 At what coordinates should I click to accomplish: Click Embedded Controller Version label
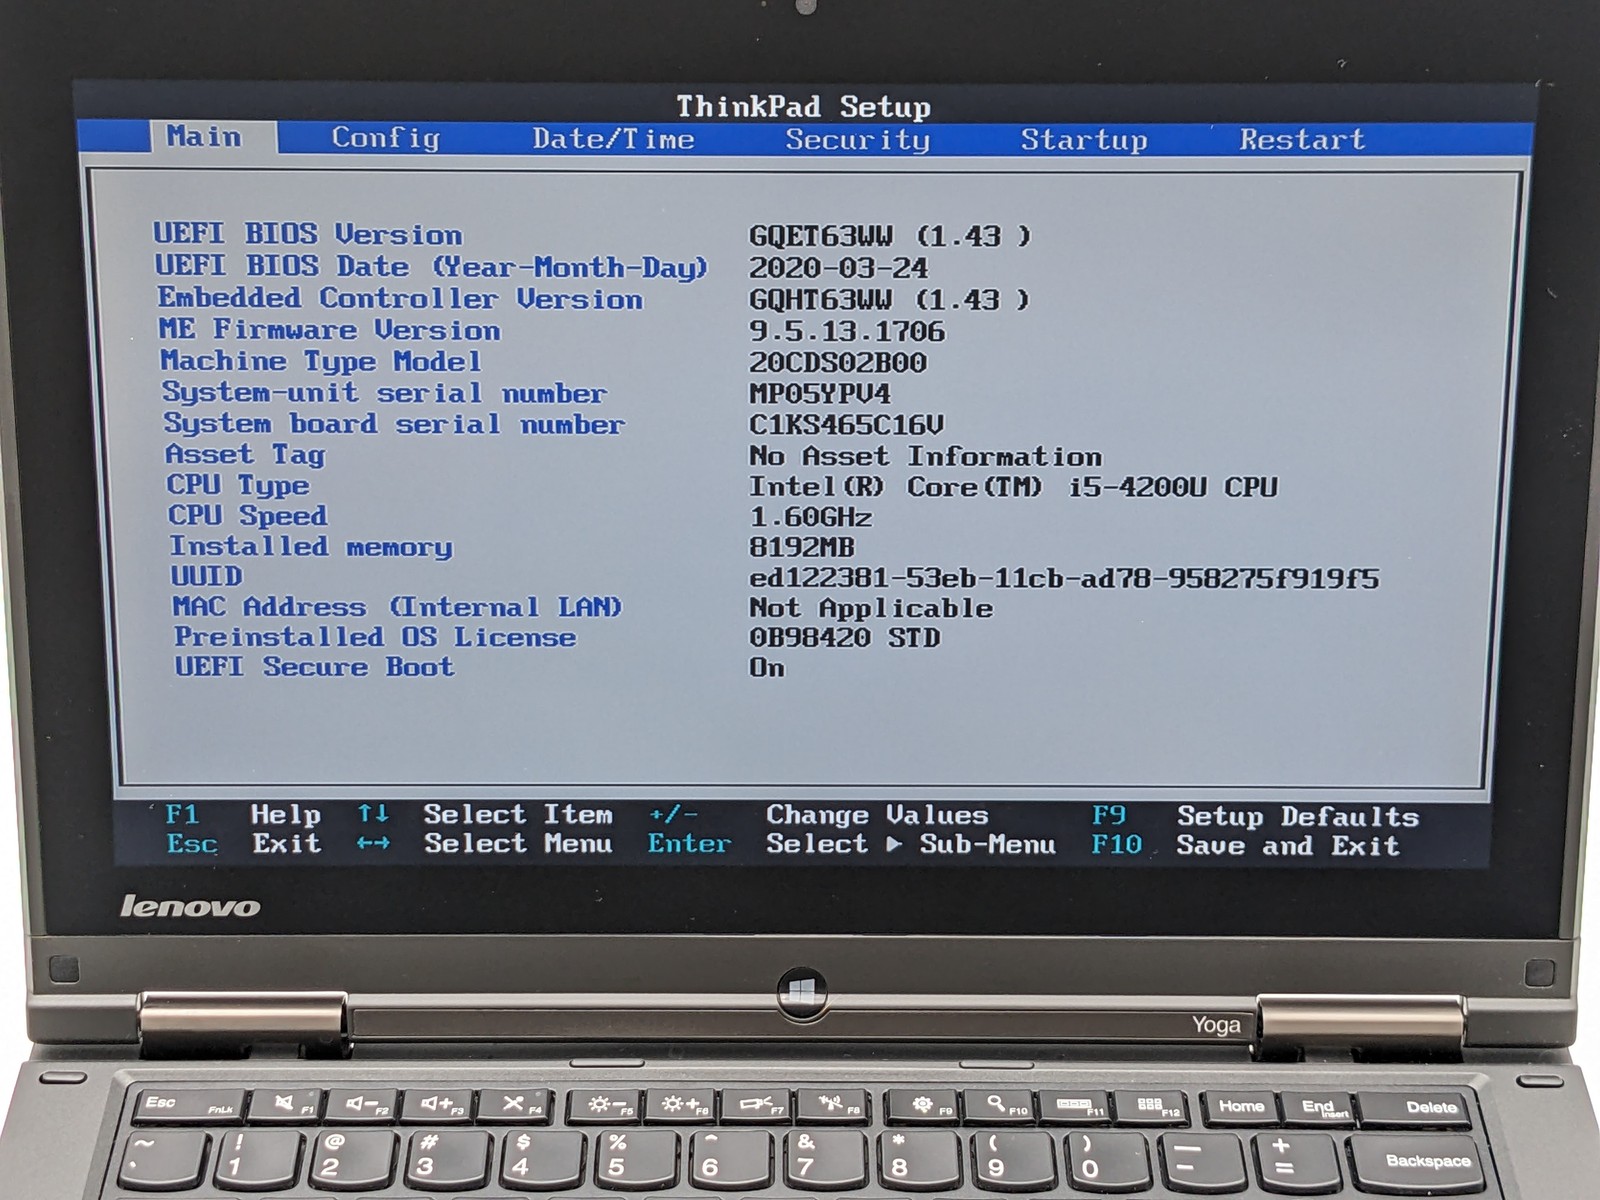click(400, 298)
